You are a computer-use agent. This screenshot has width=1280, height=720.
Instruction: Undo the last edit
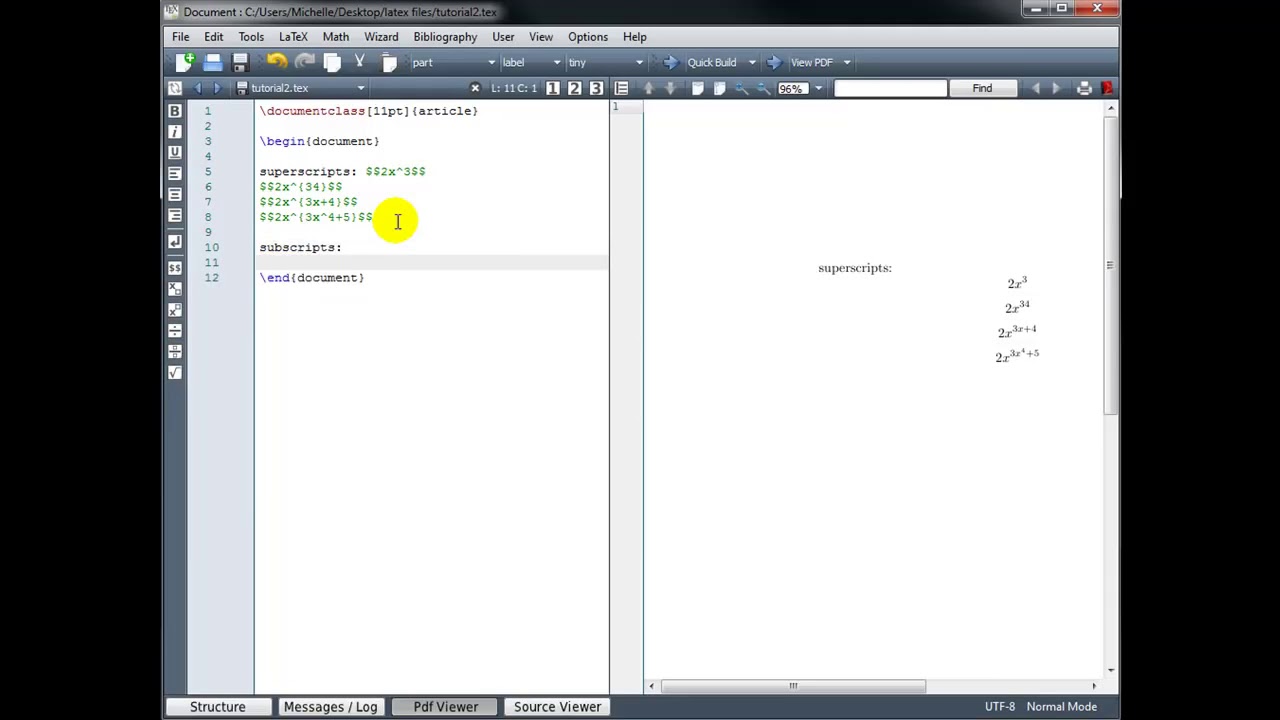pyautogui.click(x=277, y=62)
